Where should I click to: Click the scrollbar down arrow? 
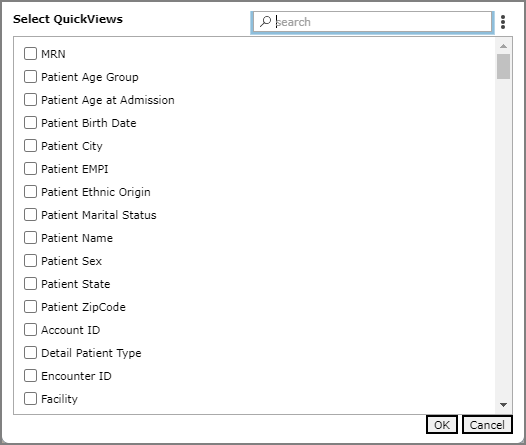503,405
